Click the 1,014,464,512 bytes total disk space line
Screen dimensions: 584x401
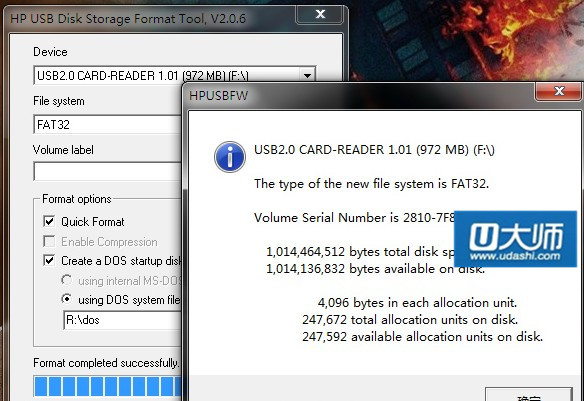[x=360, y=252]
